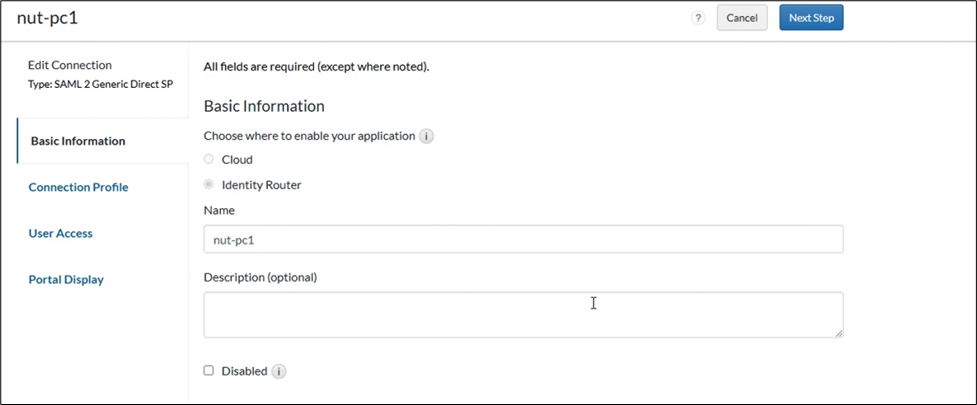Image resolution: width=977 pixels, height=405 pixels.
Task: Click the info icon next to Disabled
Action: pyautogui.click(x=279, y=371)
